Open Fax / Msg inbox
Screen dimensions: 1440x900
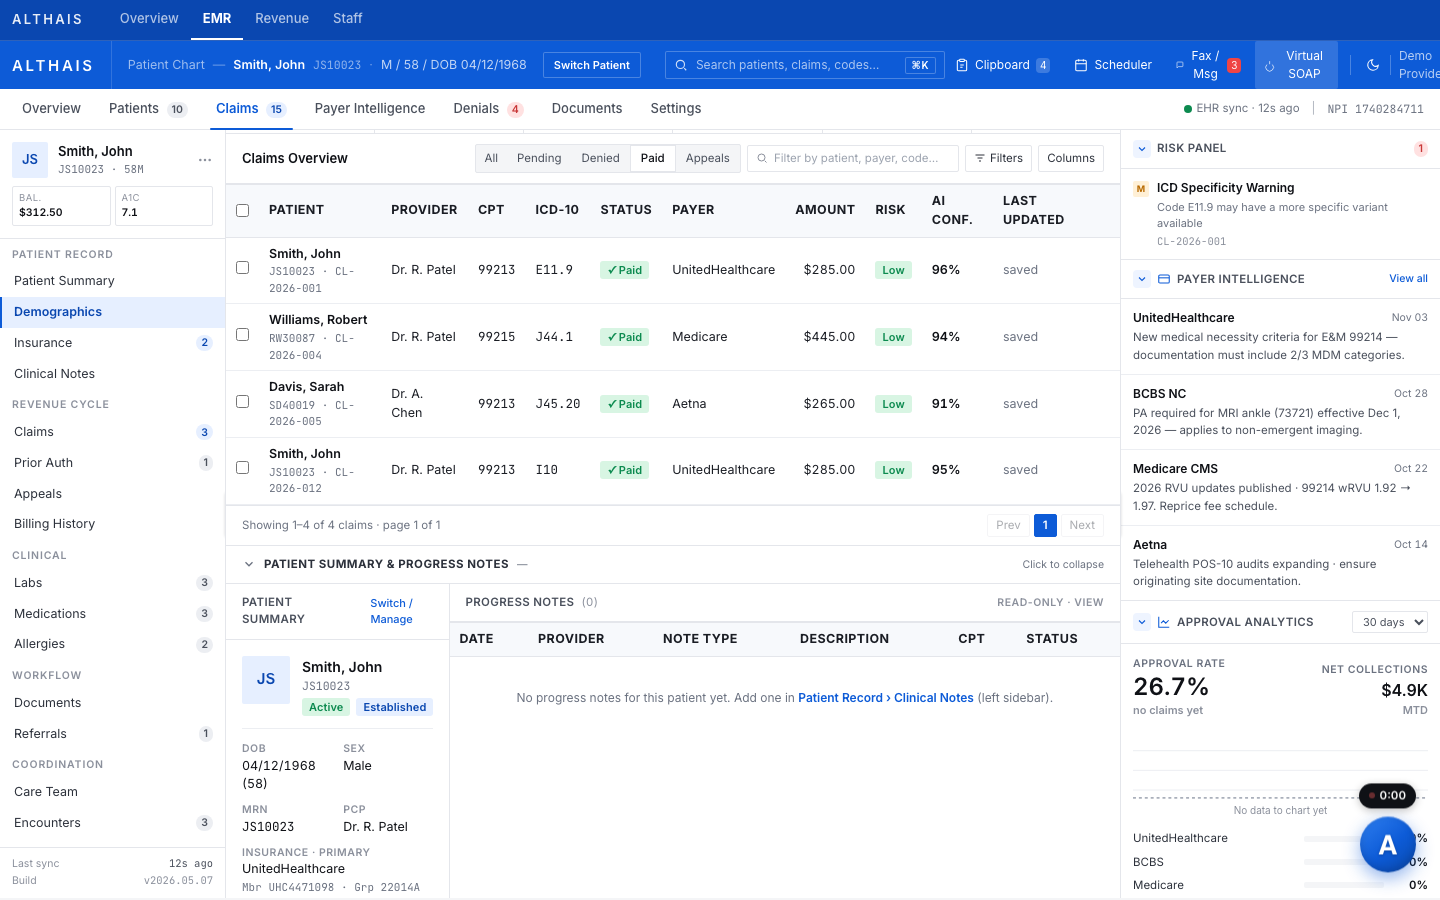(1207, 65)
